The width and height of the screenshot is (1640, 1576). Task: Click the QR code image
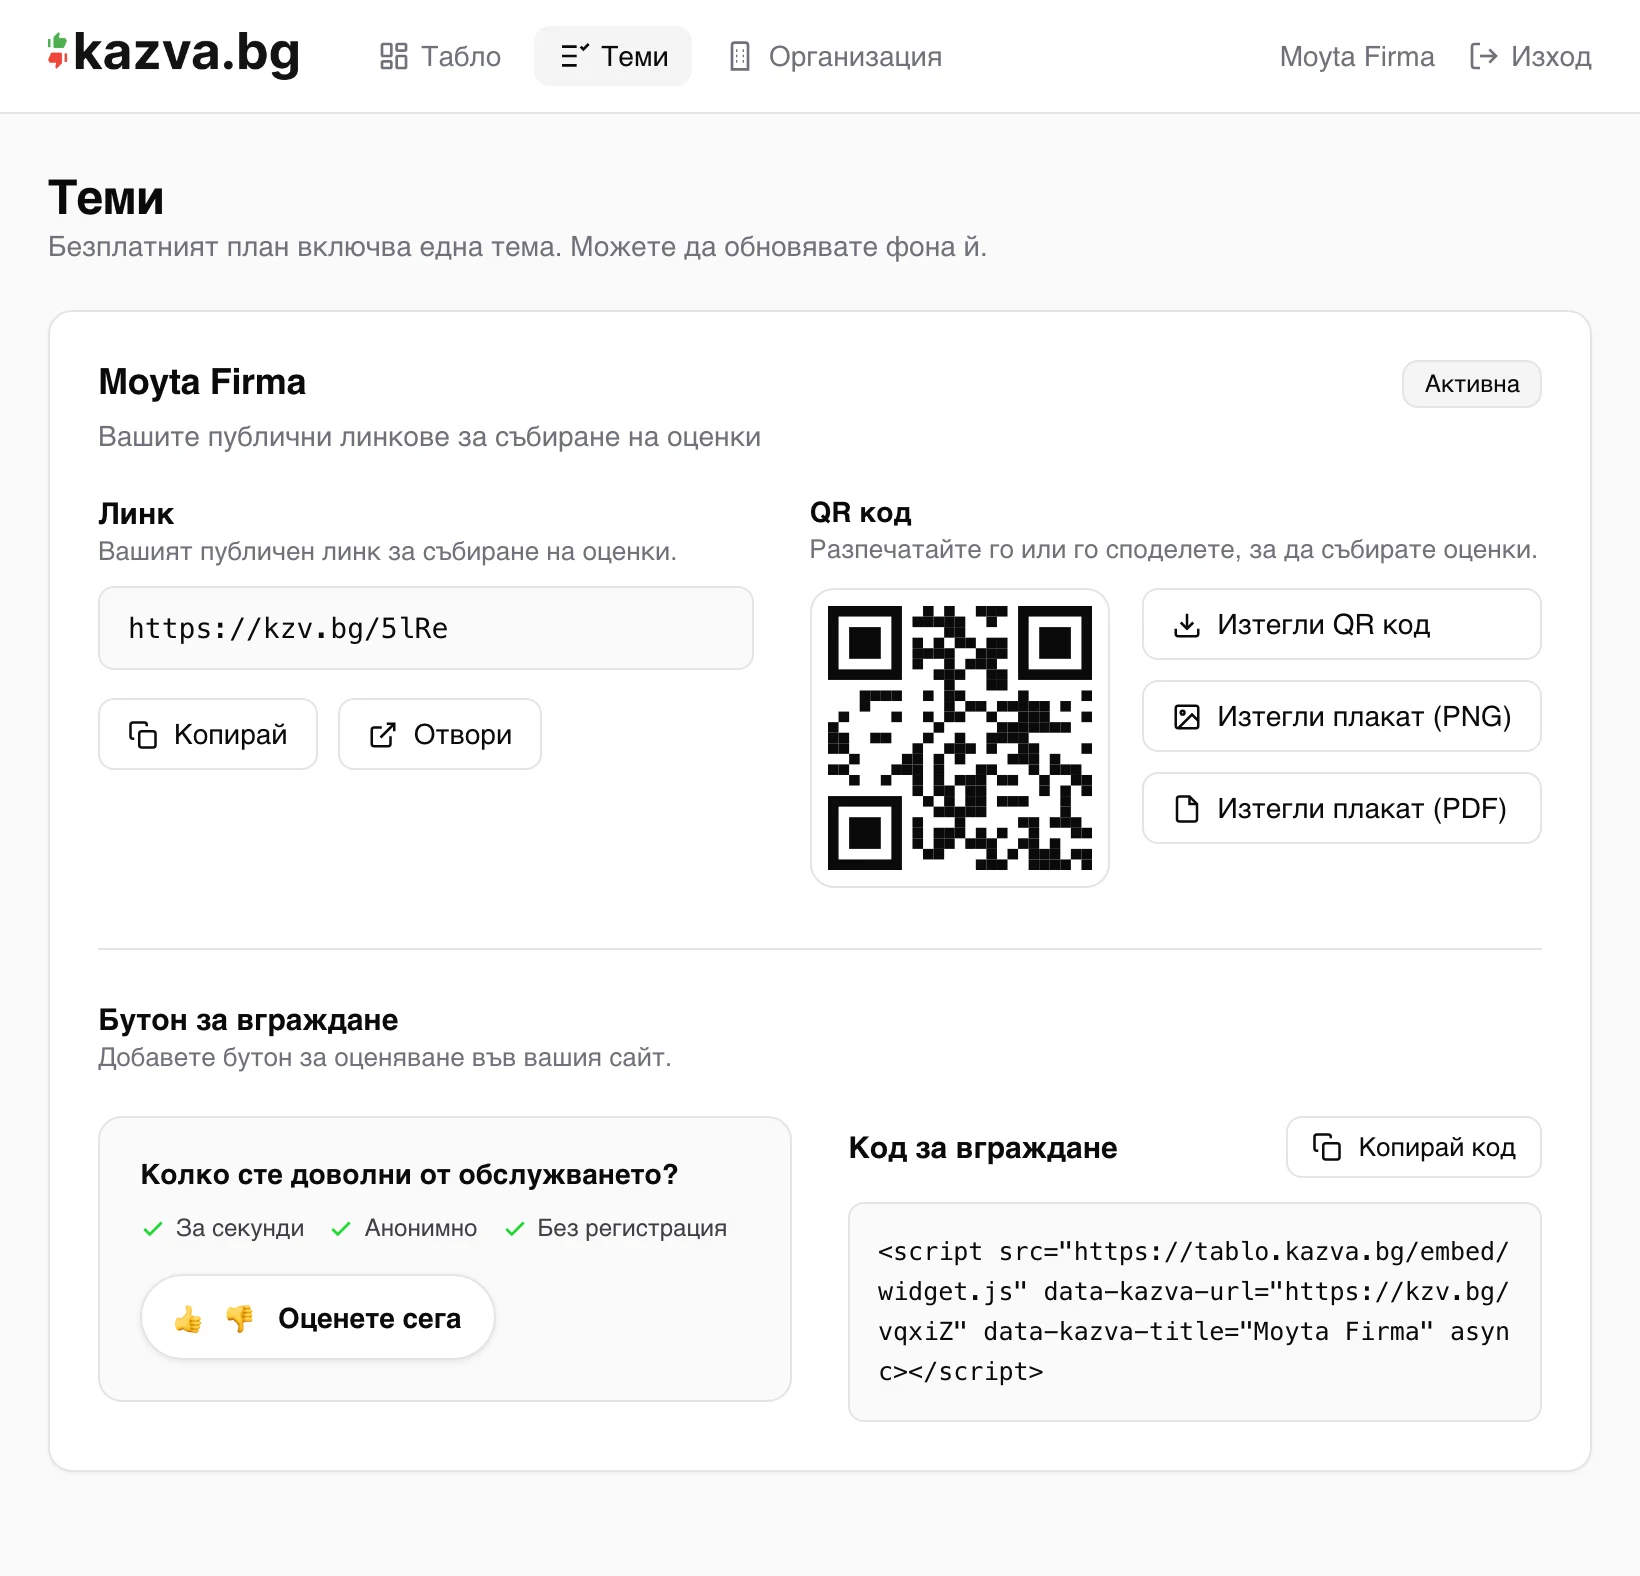(960, 738)
